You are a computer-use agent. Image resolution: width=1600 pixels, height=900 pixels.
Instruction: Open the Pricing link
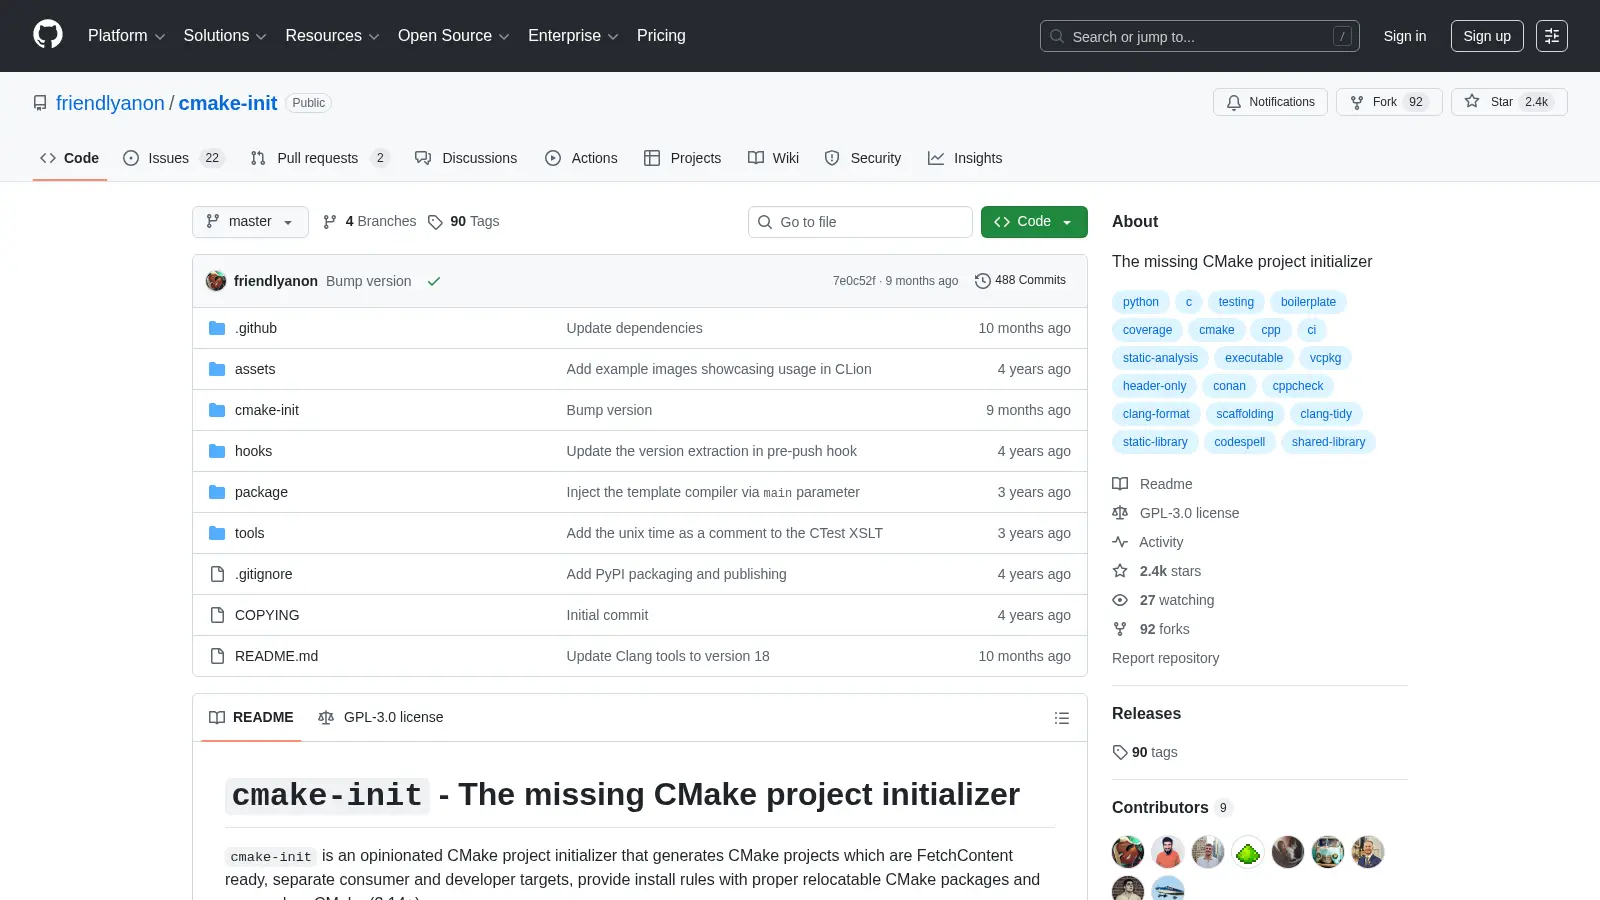tap(661, 36)
